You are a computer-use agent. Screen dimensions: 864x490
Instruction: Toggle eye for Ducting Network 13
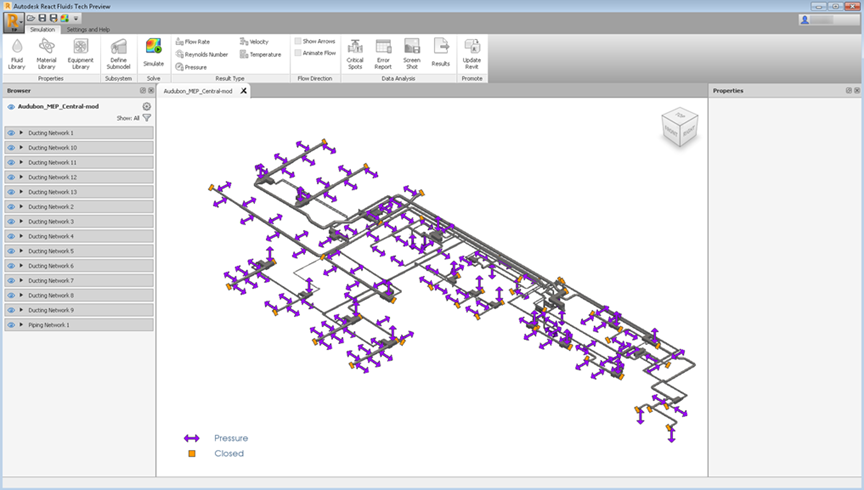(11, 192)
